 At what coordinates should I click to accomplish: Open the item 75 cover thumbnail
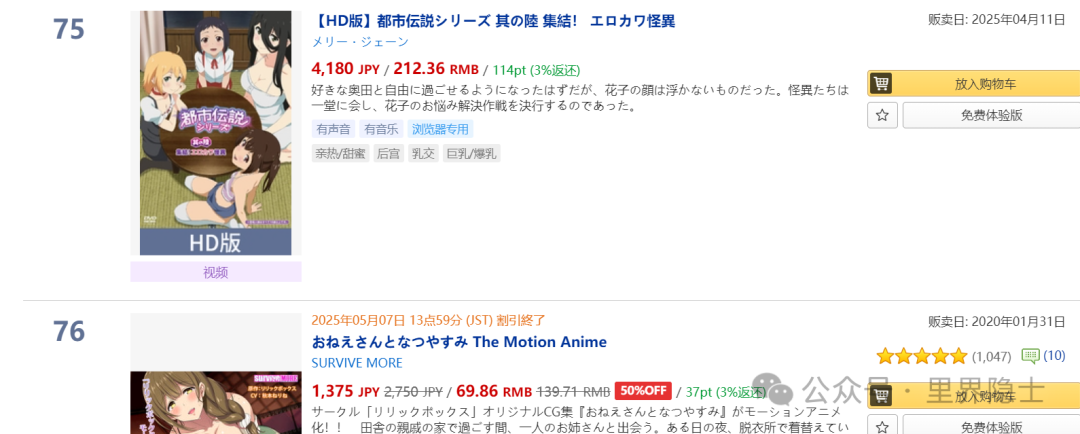(215, 133)
